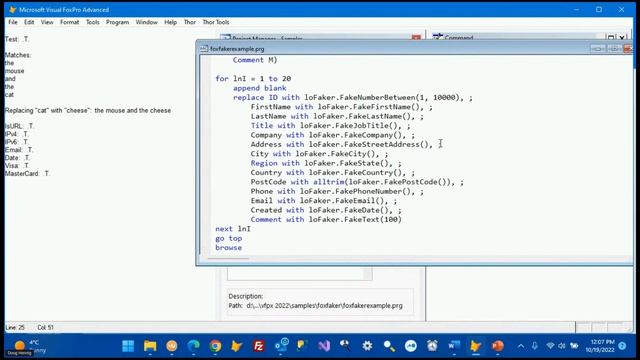Show hidden system tray icons

[x=521, y=346]
